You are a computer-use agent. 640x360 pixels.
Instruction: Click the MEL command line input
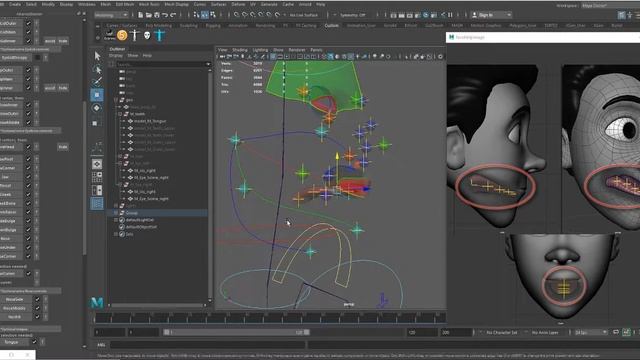point(207,345)
